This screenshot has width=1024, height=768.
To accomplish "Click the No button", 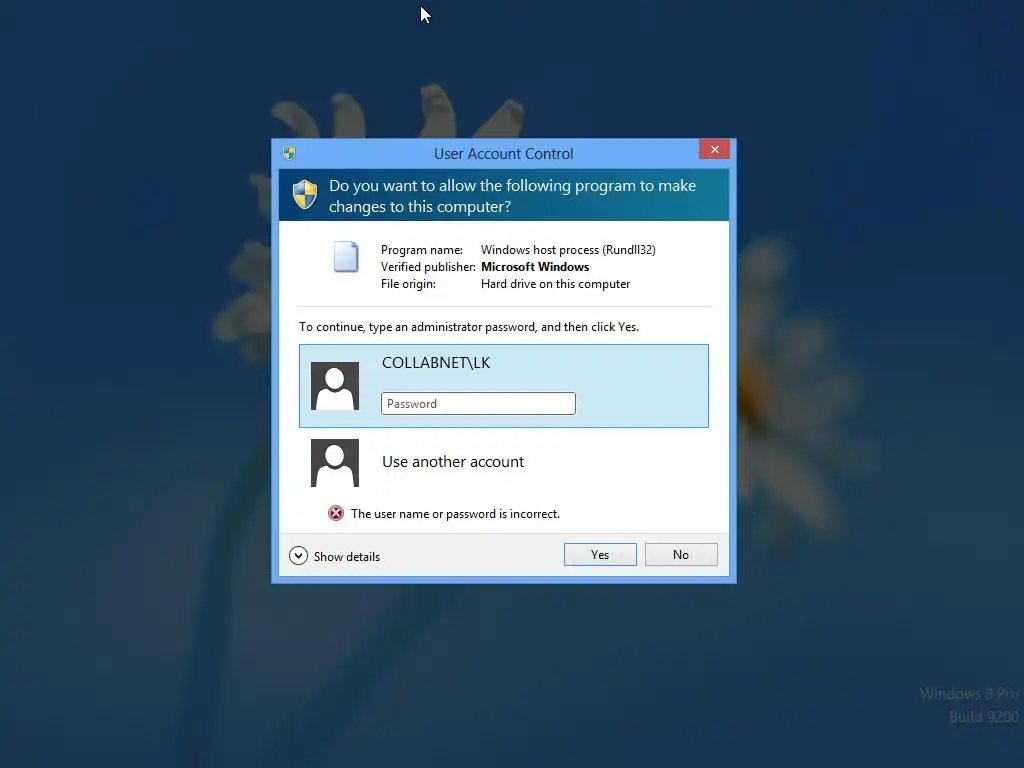I will click(x=680, y=554).
